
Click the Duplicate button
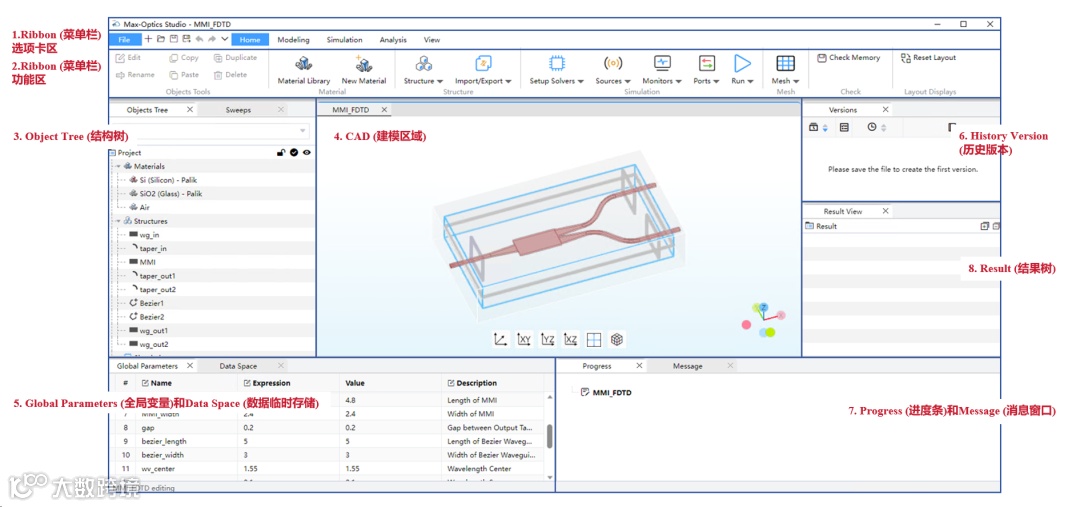(236, 58)
